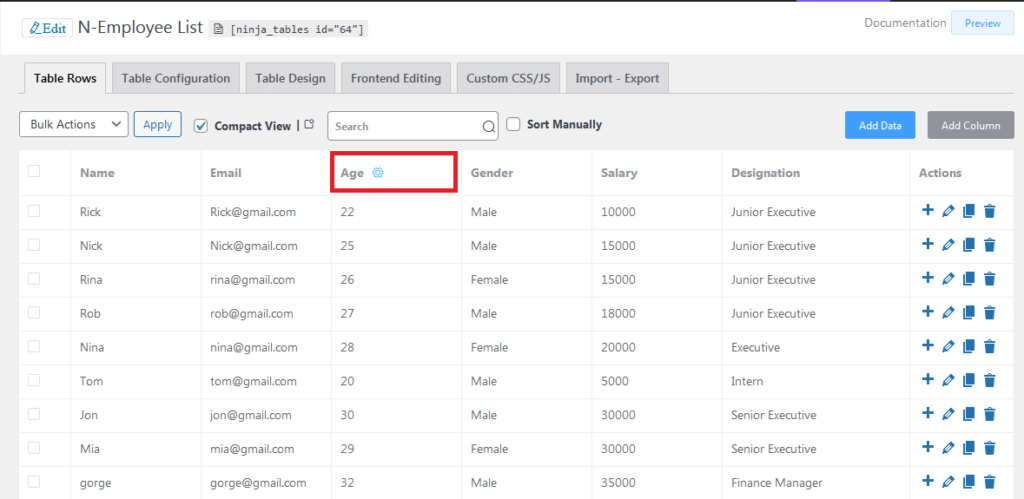
Task: Click the Add Data button
Action: coord(880,125)
